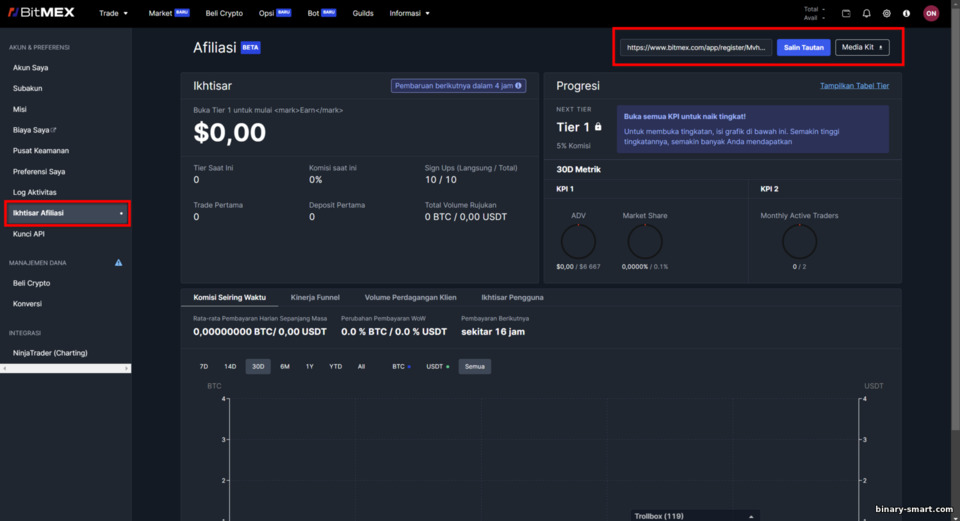Open Preferensi Saya in sidebar
Image resolution: width=960 pixels, height=521 pixels.
(39, 172)
